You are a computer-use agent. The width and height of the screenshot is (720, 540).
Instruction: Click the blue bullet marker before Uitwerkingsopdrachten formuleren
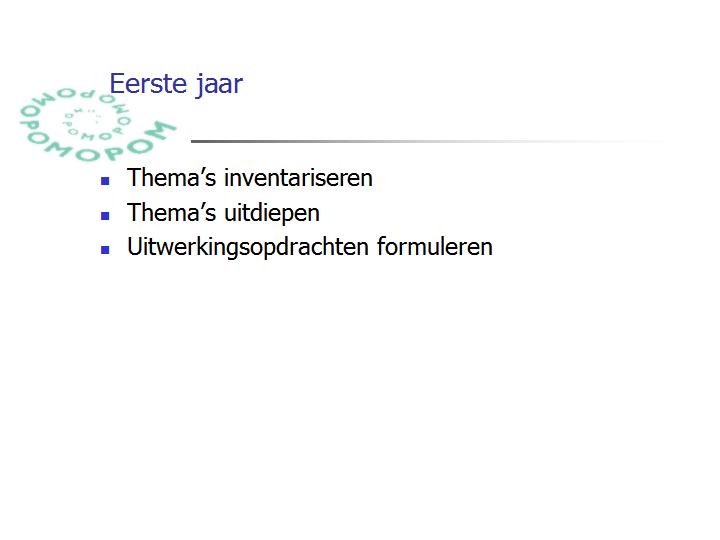tap(105, 250)
